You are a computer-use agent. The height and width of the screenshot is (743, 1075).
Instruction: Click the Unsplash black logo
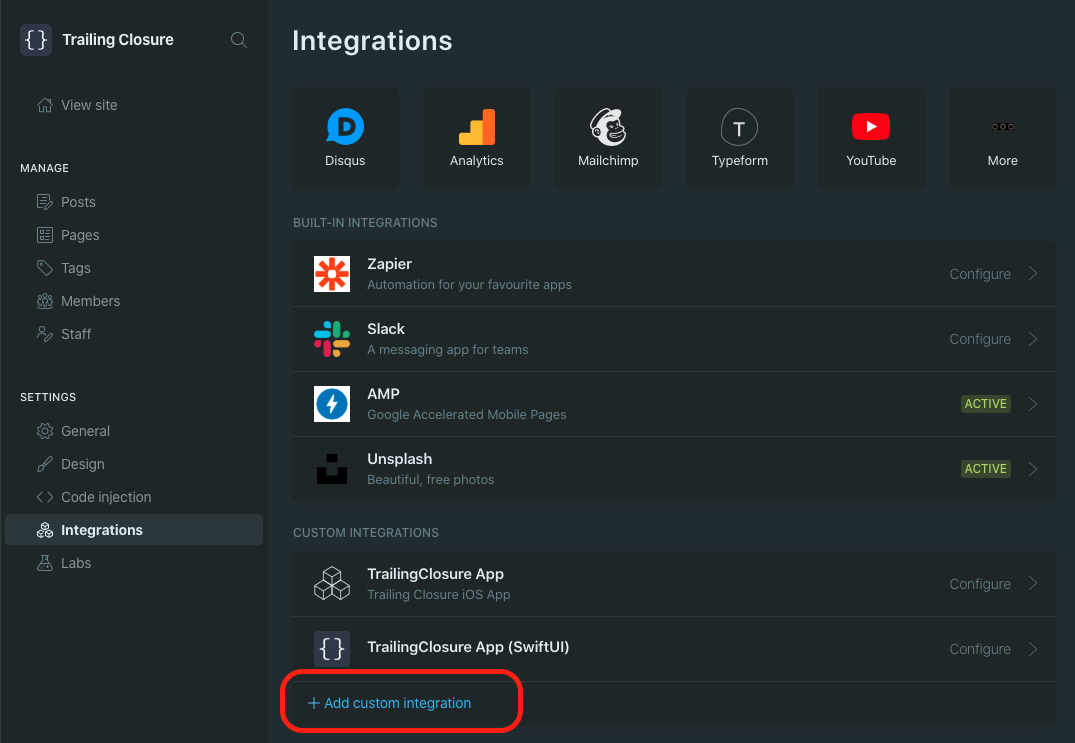(332, 469)
